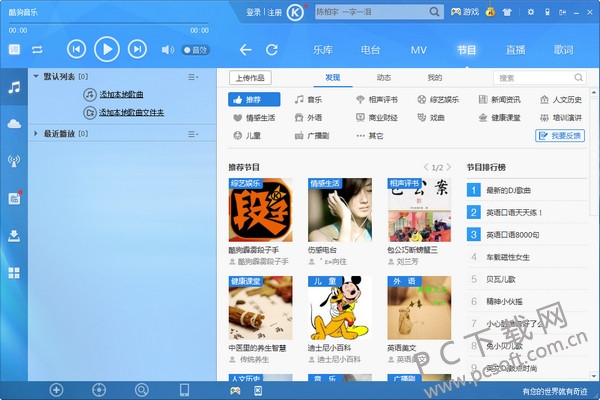Open the lyrics 词 button

pyautogui.click(x=14, y=50)
